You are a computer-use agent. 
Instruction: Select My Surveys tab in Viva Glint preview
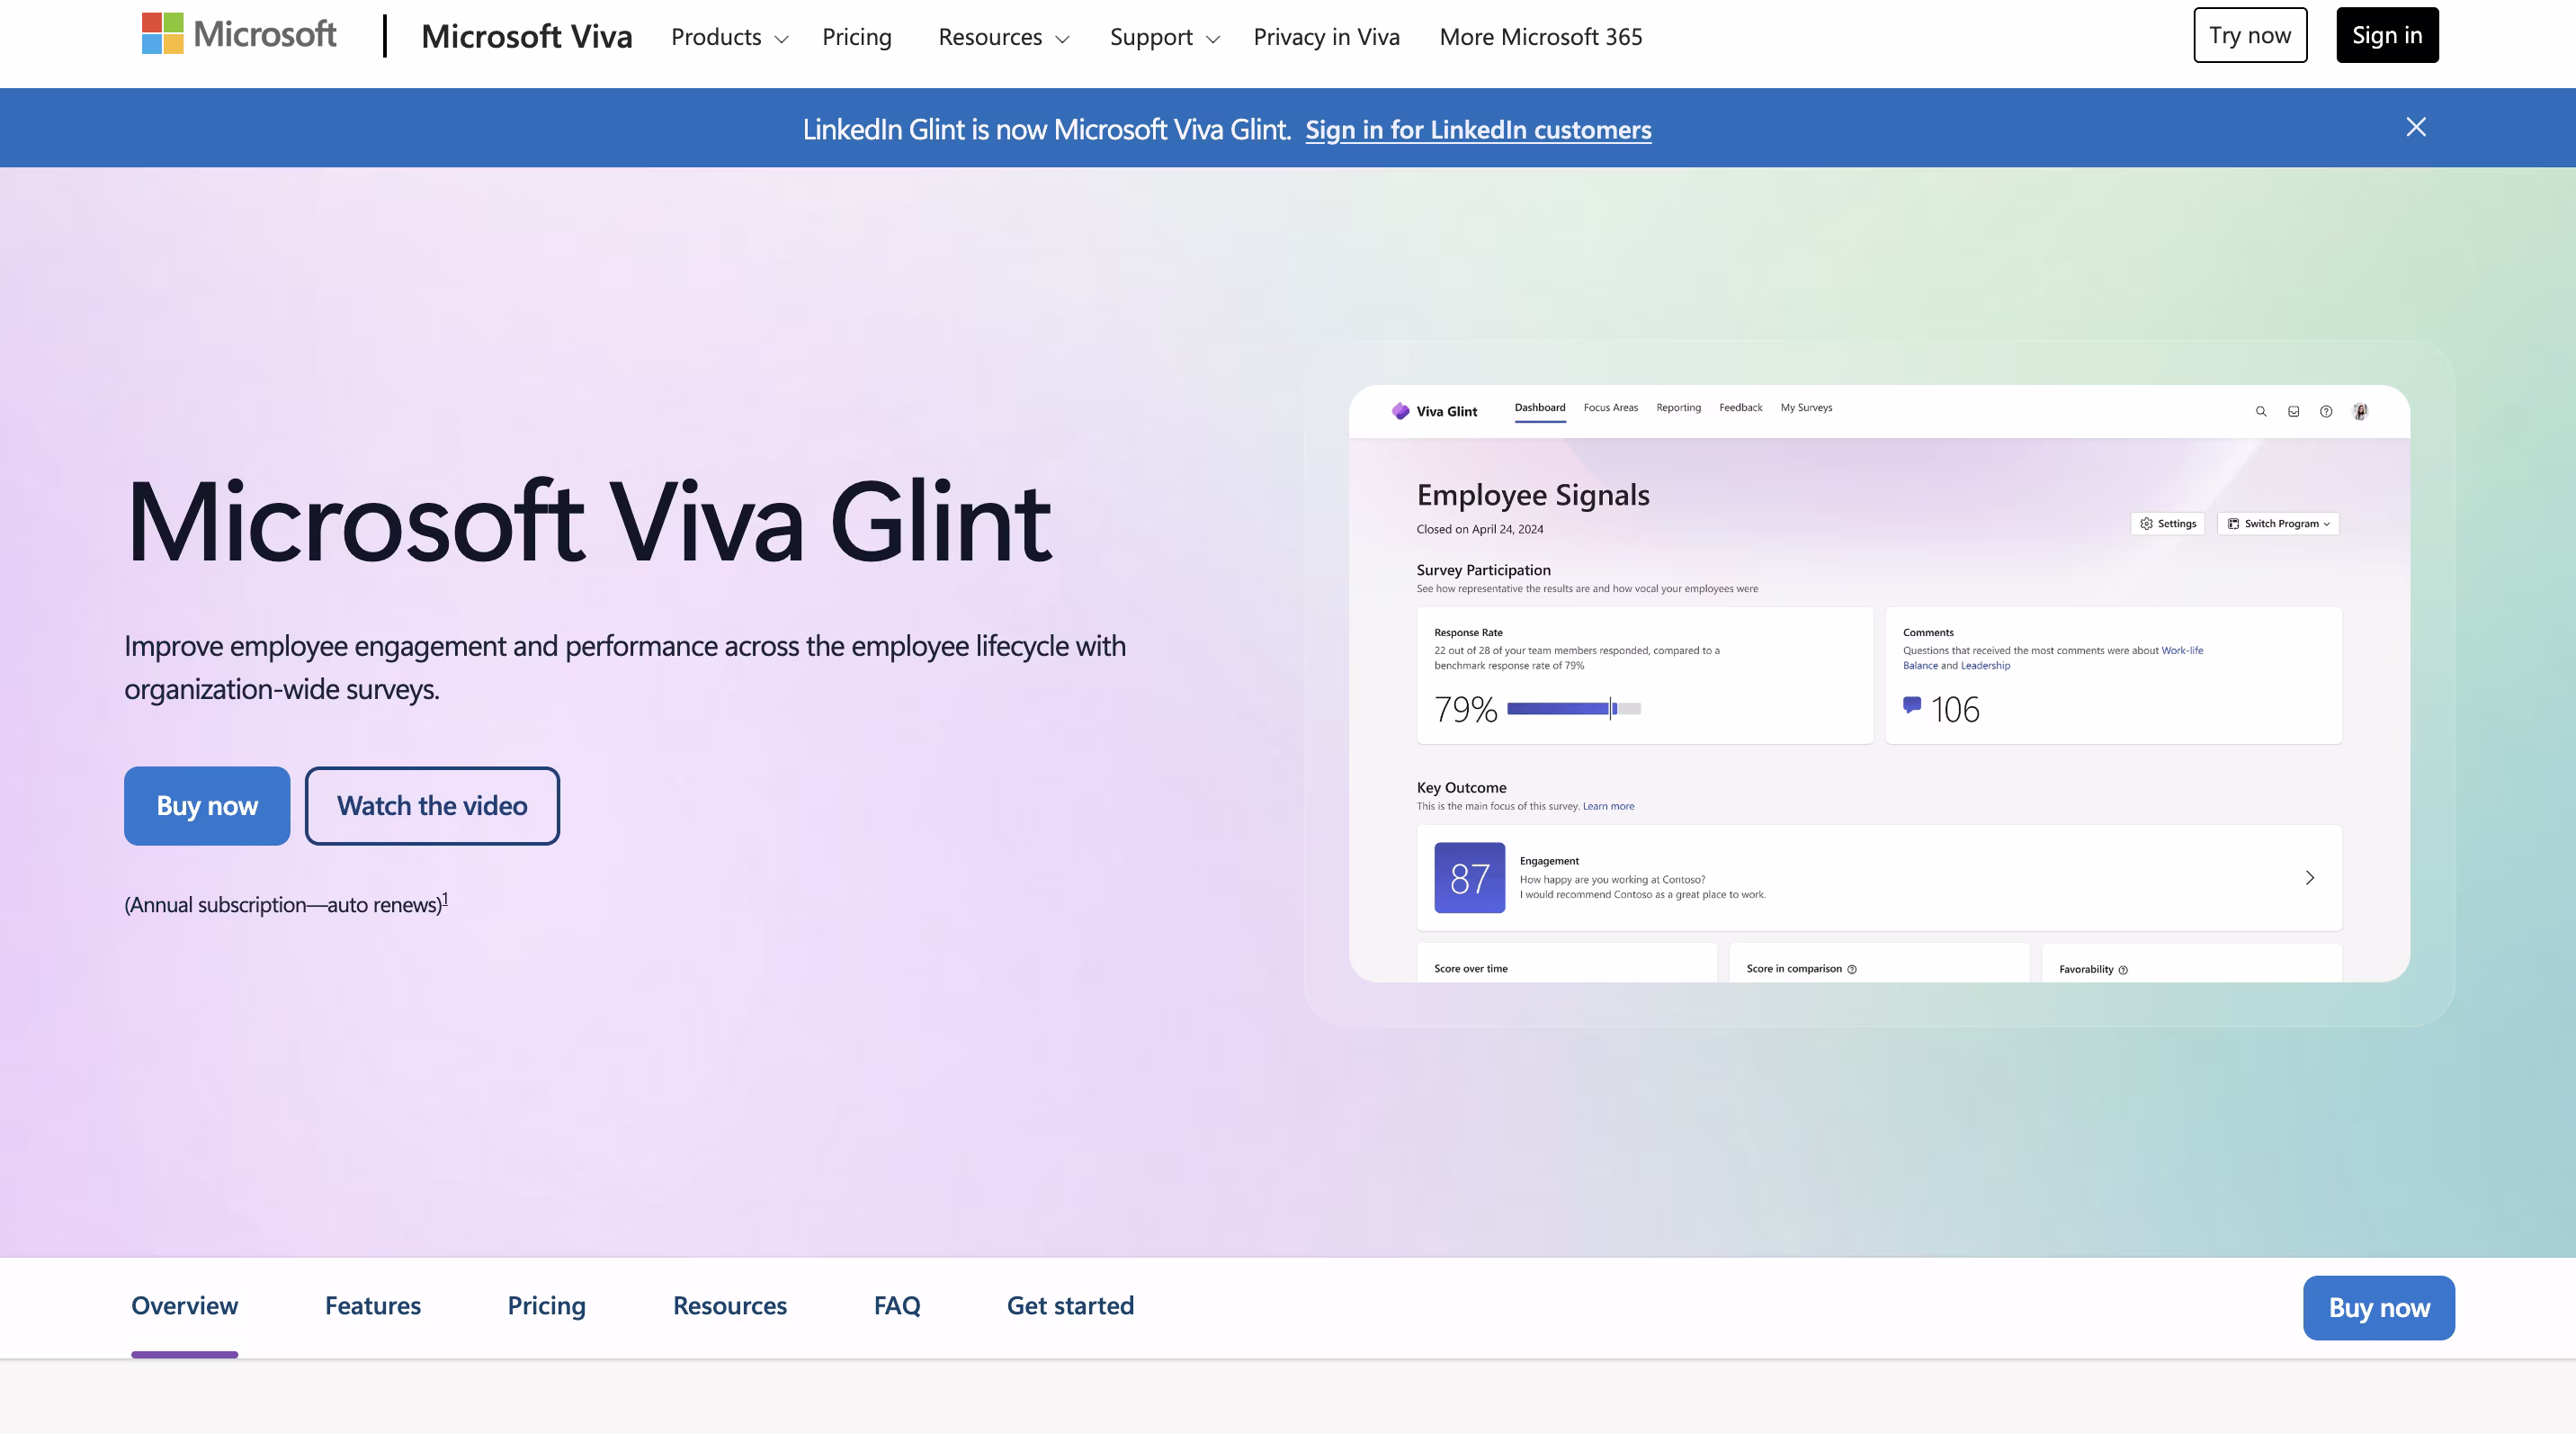tap(1806, 408)
